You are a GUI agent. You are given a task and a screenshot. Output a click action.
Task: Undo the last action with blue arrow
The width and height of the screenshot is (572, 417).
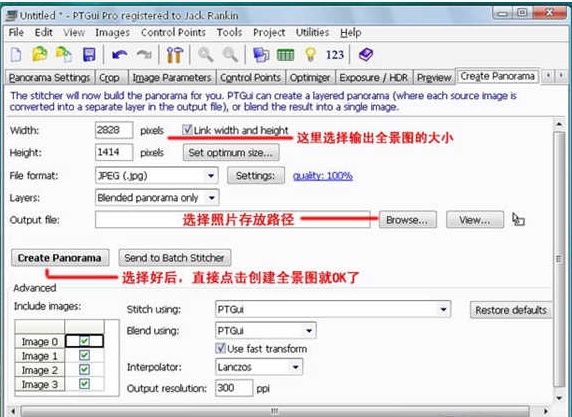coord(119,55)
